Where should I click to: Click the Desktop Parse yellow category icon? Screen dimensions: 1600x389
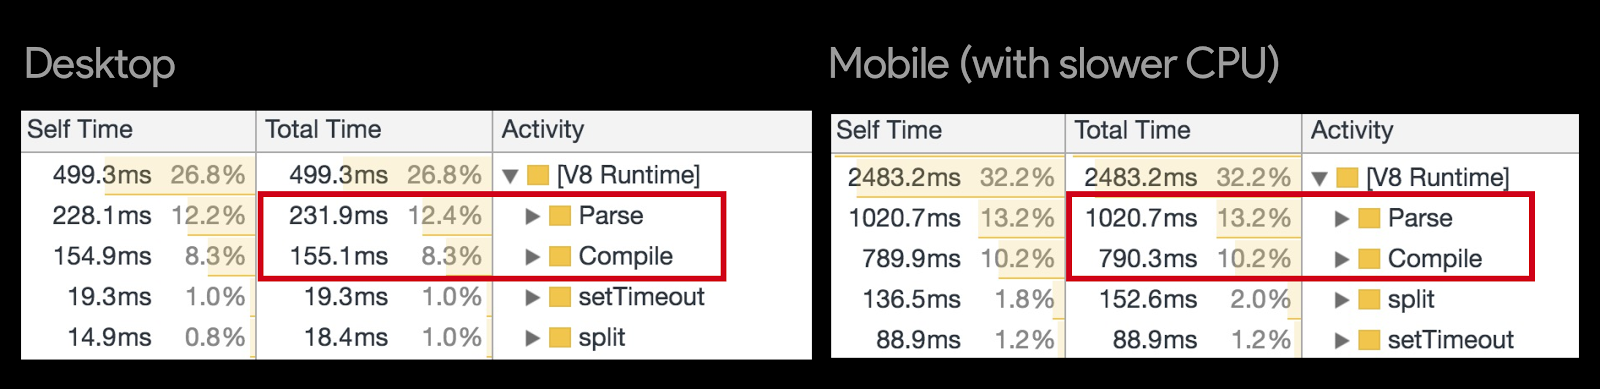560,216
